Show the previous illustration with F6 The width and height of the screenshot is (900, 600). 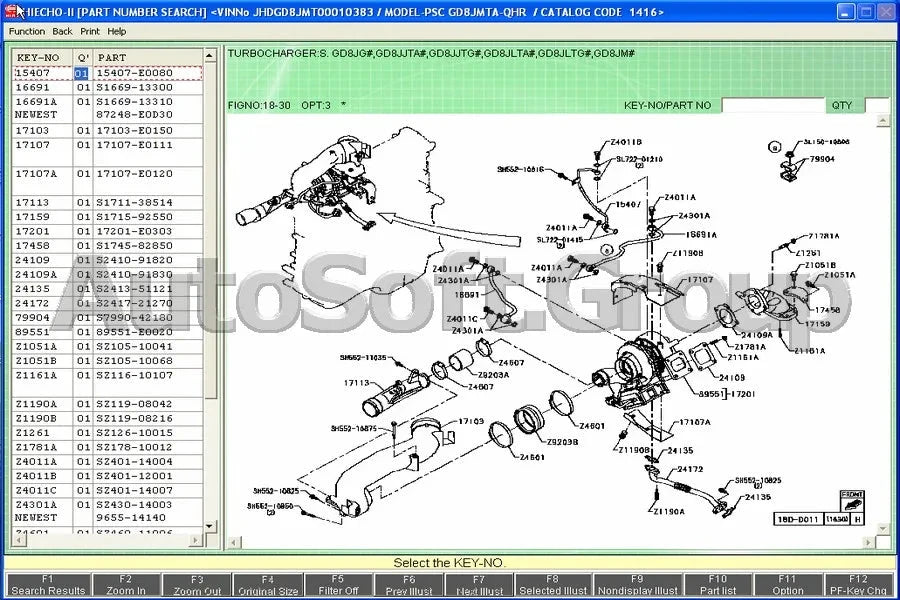click(x=409, y=583)
